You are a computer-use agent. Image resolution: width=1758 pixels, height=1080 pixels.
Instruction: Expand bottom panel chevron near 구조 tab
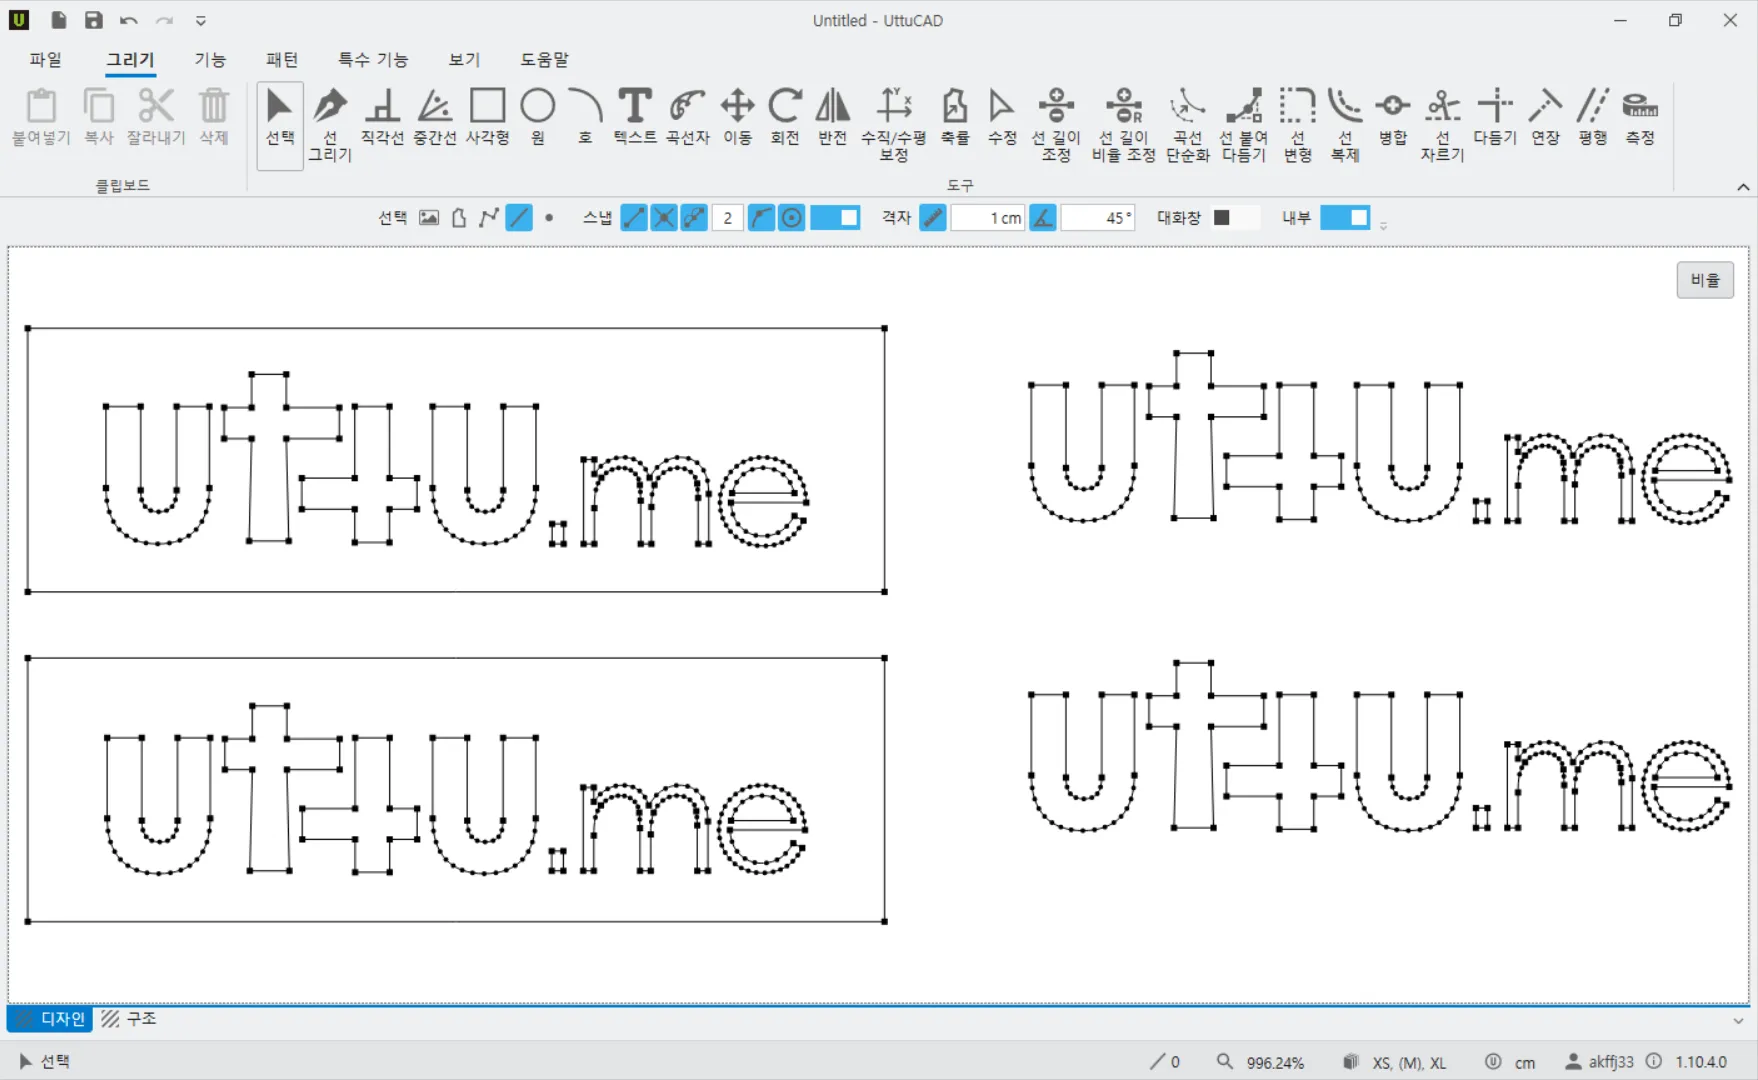[1738, 1021]
